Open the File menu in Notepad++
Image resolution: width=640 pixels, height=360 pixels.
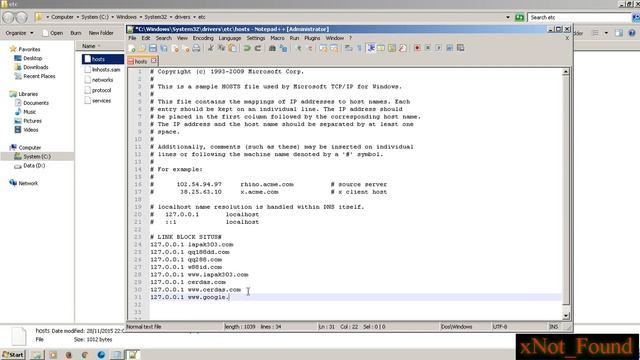click(132, 38)
